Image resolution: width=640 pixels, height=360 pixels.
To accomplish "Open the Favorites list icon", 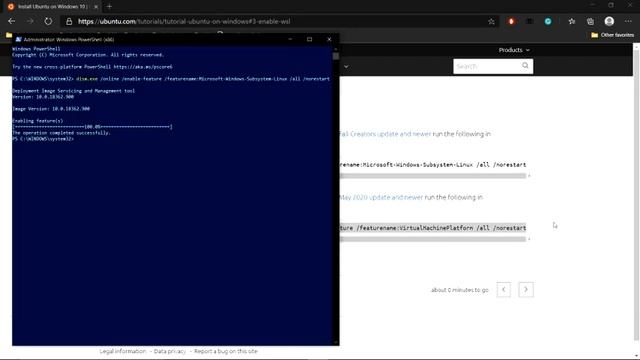I will 572,21.
